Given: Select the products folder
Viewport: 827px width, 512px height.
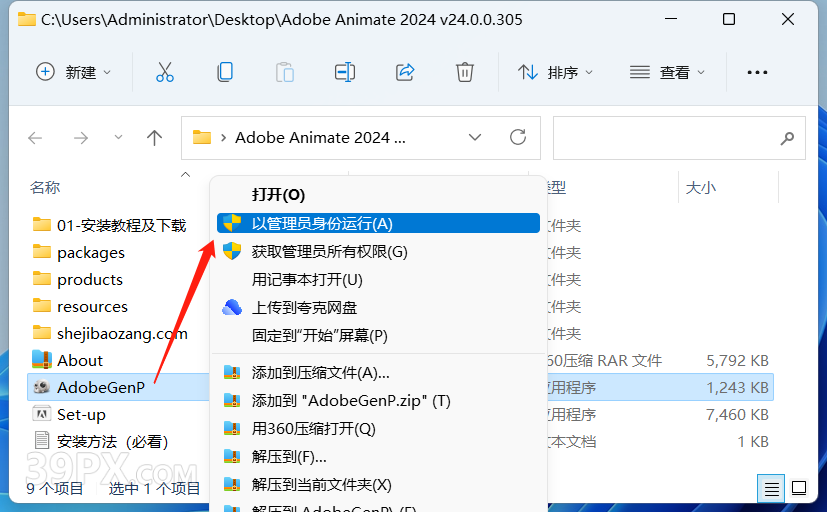Looking at the screenshot, I should 90,280.
